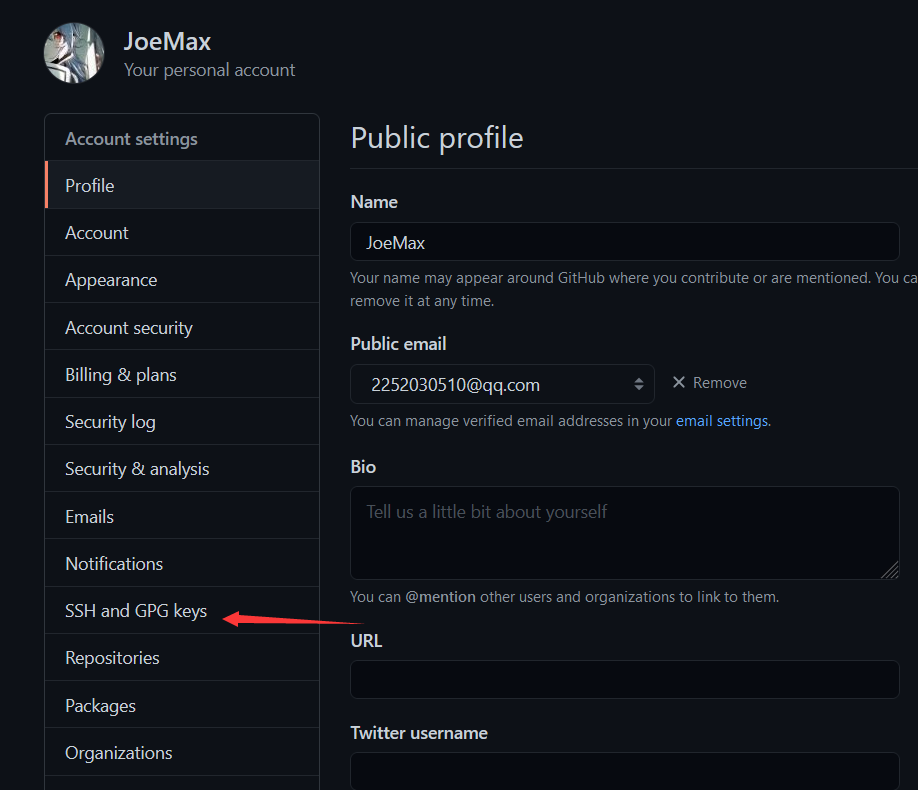Open Organizations settings
This screenshot has width=918, height=790.
(182, 753)
